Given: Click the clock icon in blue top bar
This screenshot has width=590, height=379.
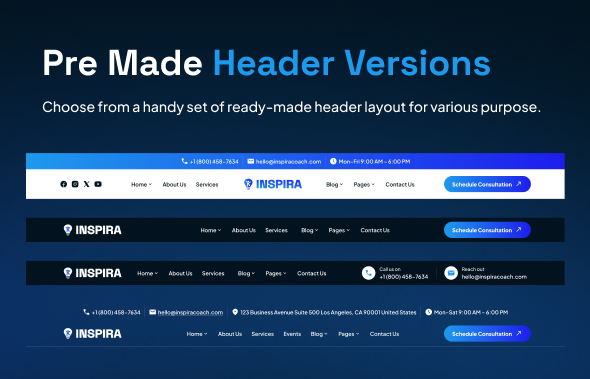Looking at the screenshot, I should 333,161.
